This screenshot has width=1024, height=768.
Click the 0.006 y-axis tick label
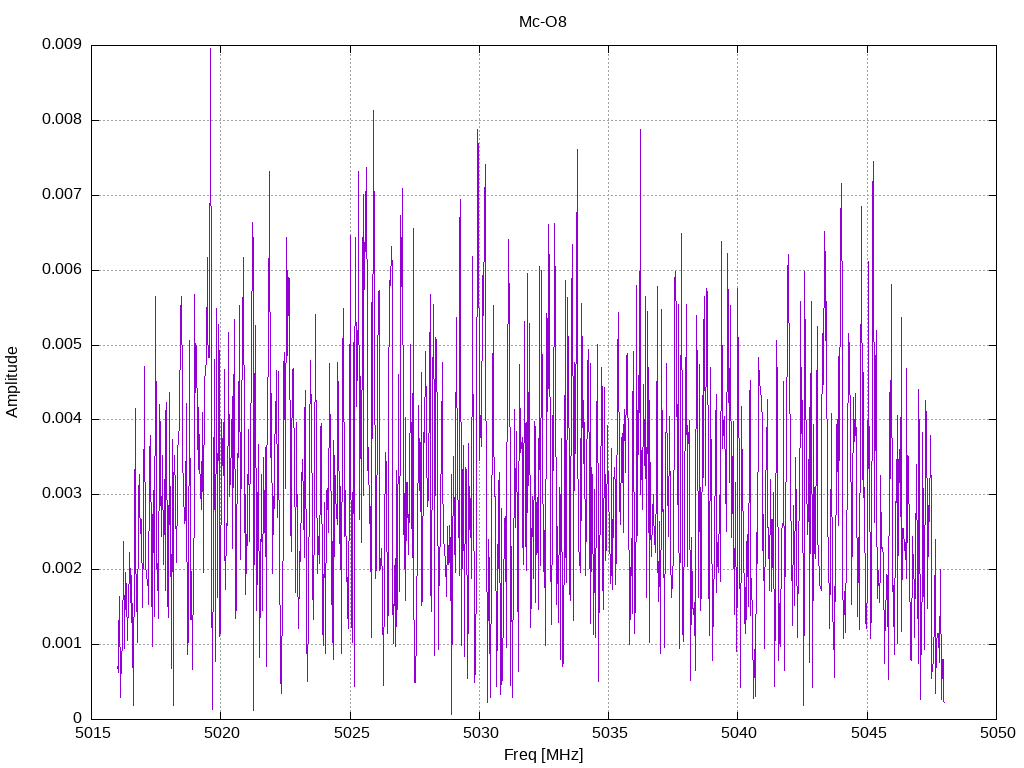click(62, 270)
